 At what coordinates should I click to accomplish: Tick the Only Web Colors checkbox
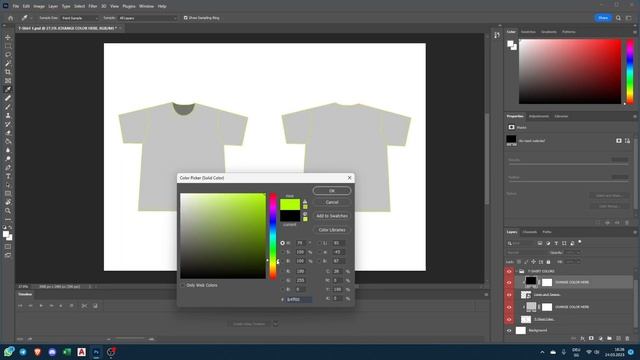[183, 285]
